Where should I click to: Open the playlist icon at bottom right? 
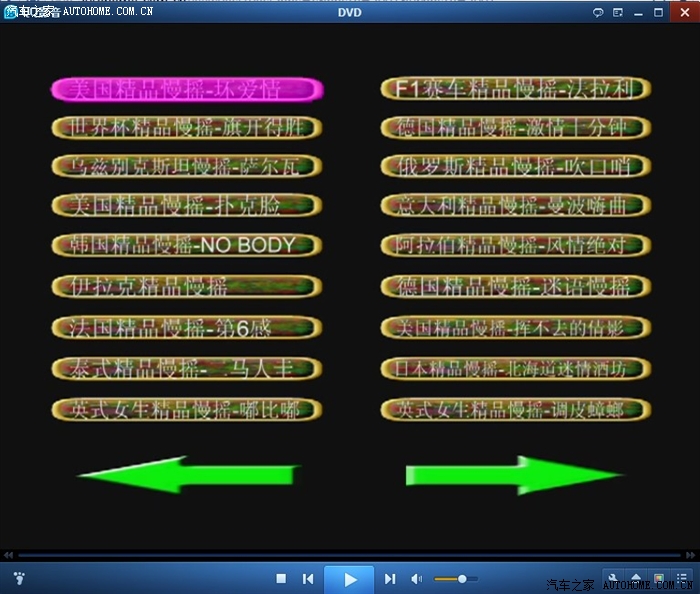[682, 579]
